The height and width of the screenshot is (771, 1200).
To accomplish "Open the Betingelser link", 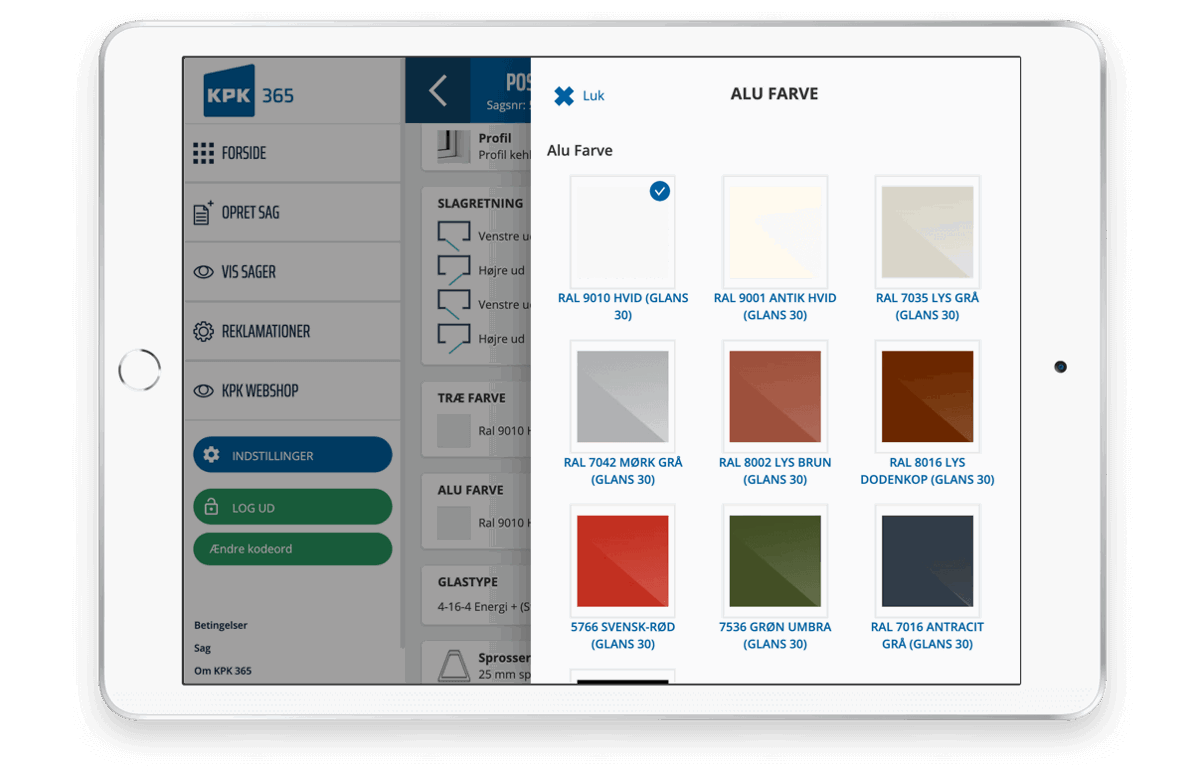I will tap(221, 625).
